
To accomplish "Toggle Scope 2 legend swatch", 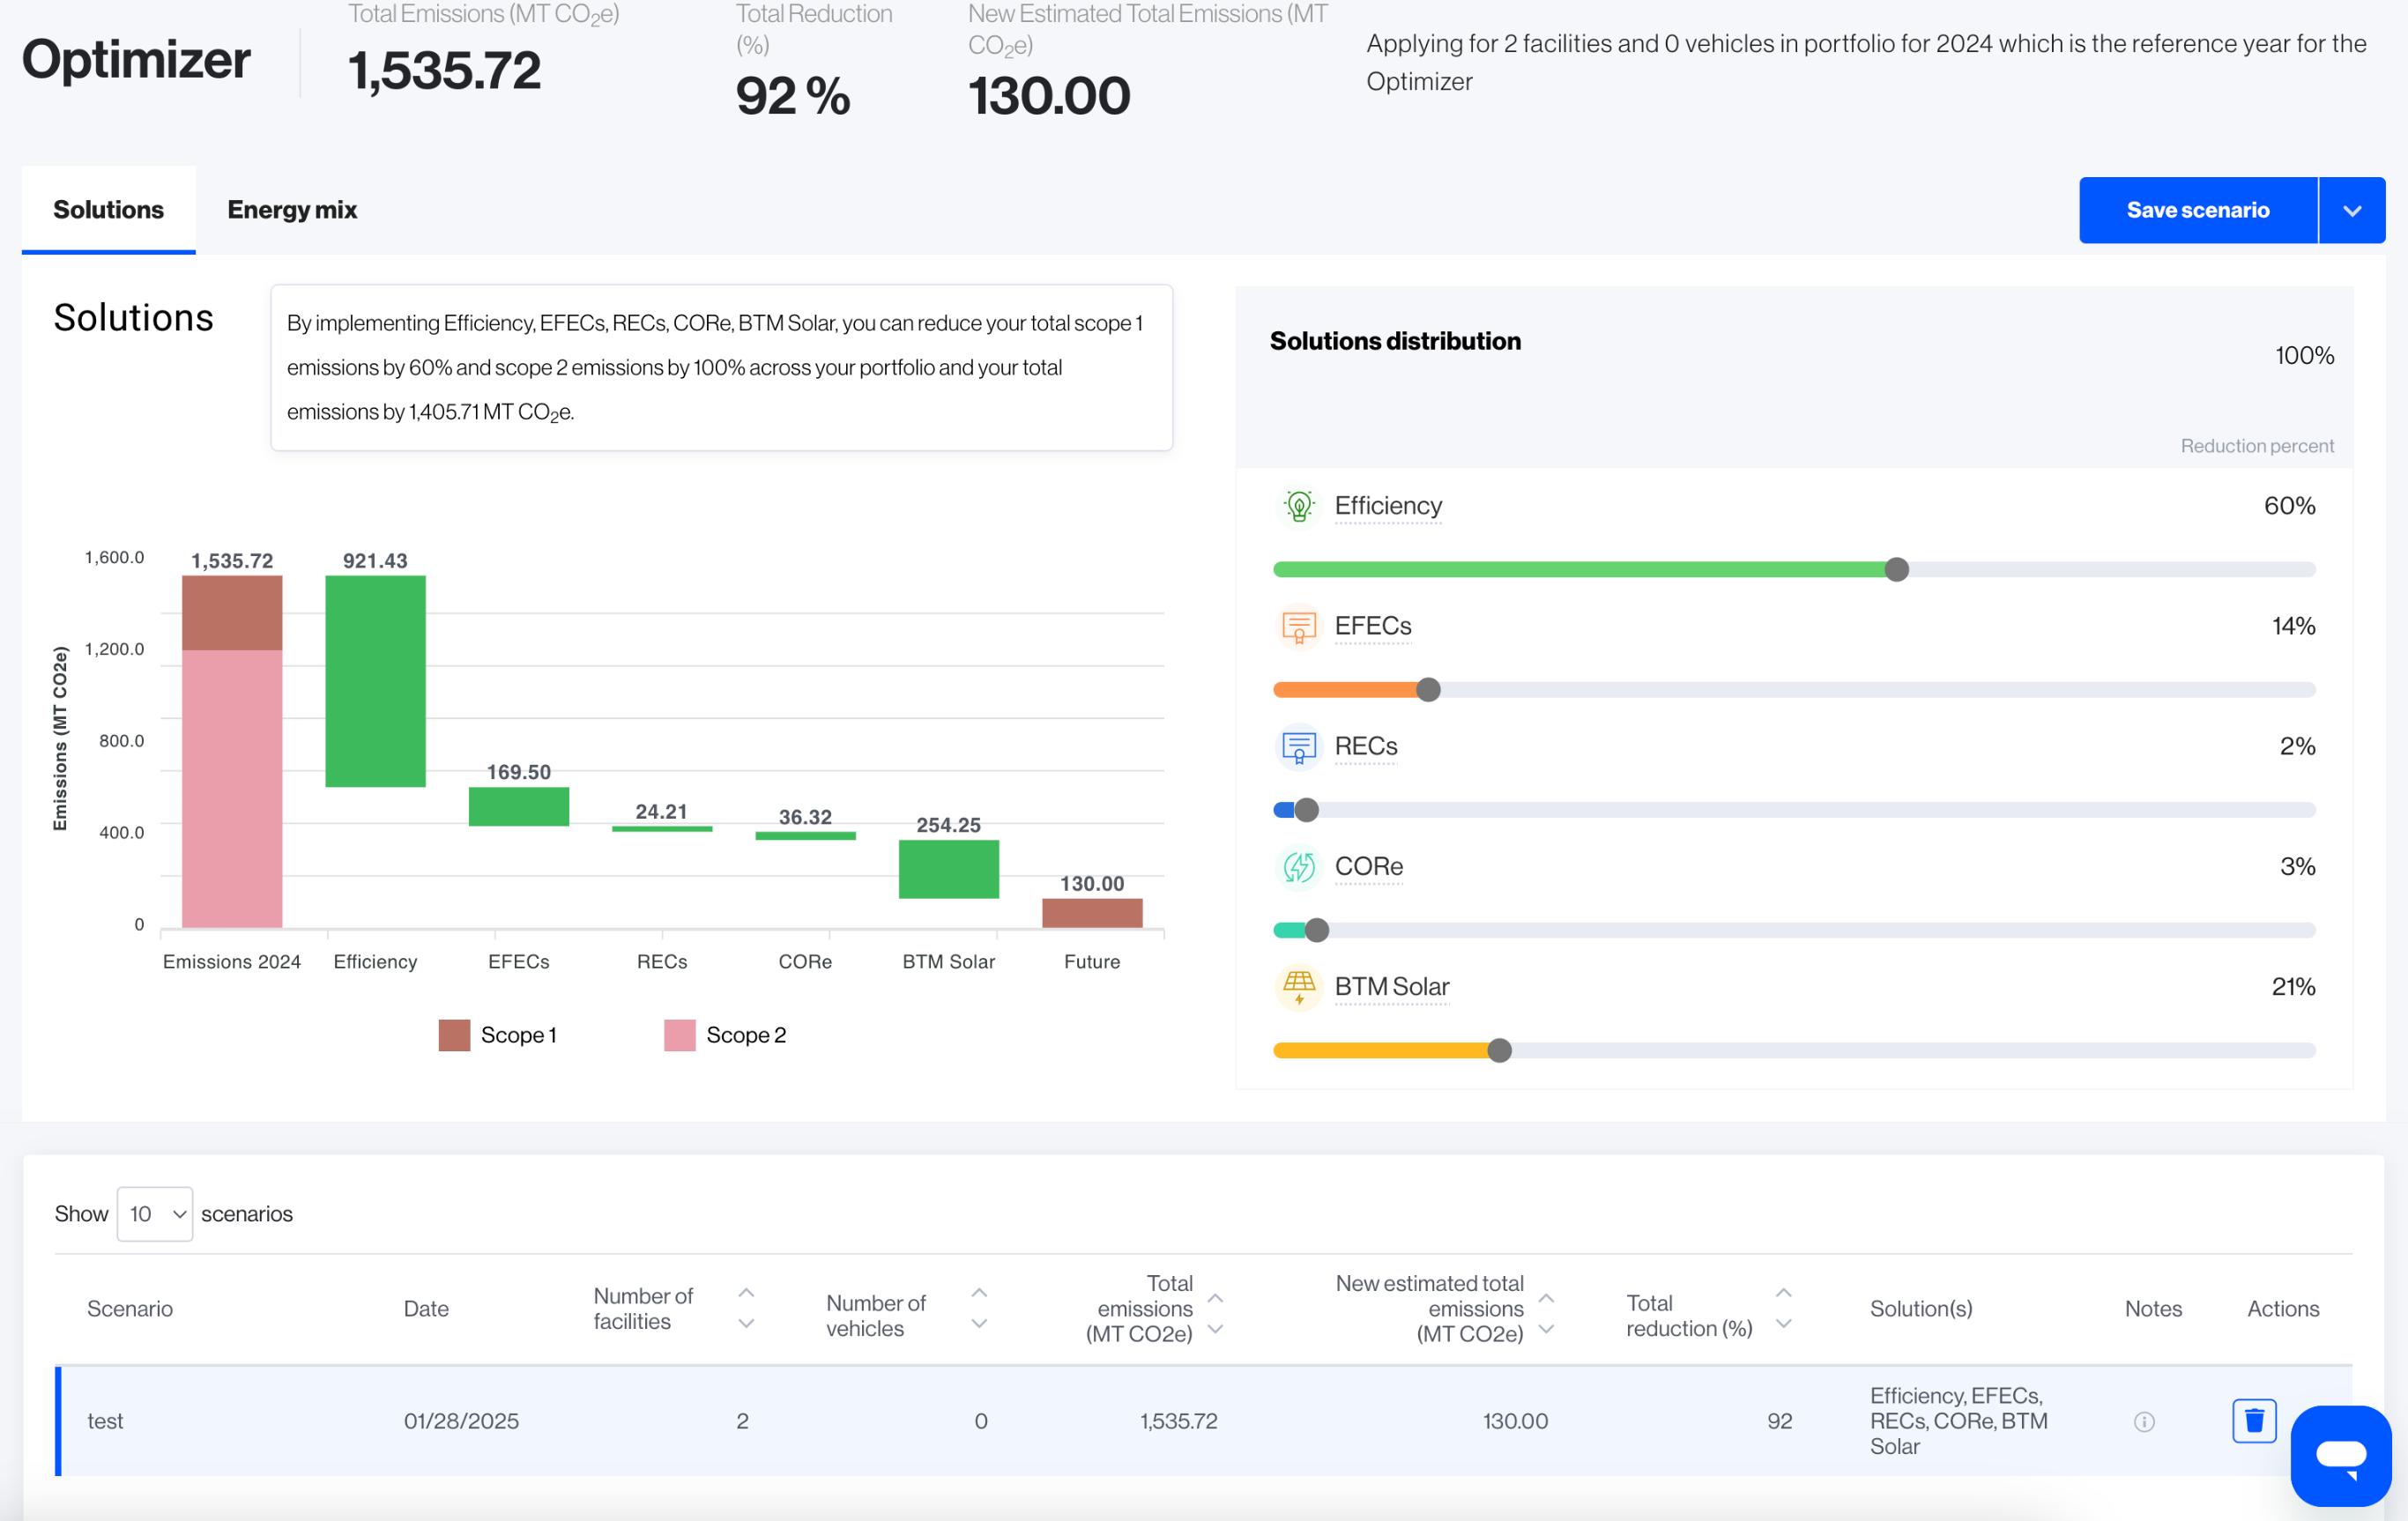I will (679, 1035).
